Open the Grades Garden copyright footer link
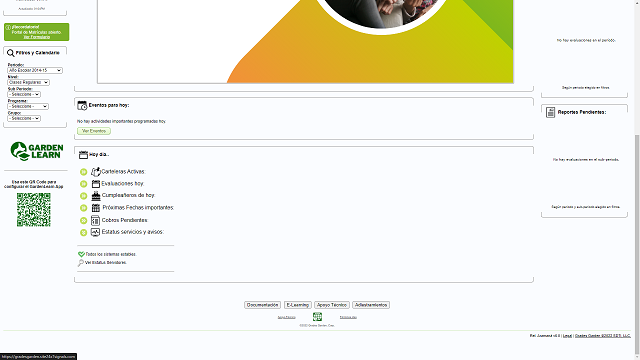Image resolution: width=640 pixels, height=360 pixels. (x=602, y=336)
